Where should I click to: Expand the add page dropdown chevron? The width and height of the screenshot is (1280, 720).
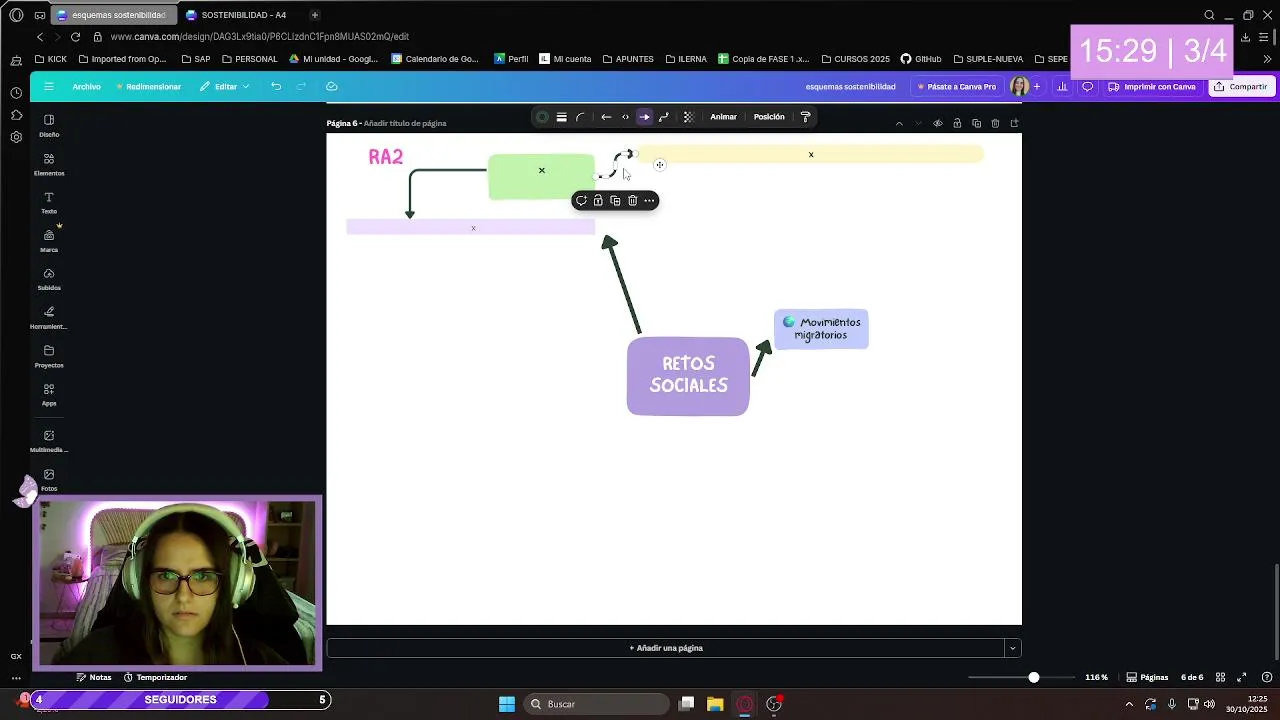(x=1013, y=648)
